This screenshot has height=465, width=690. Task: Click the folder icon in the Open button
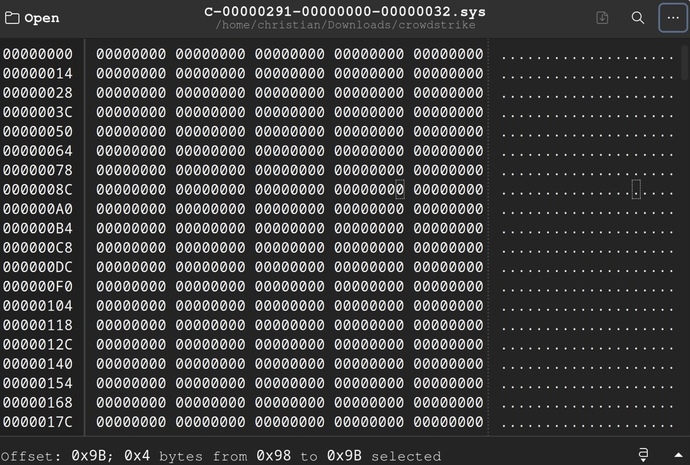click(x=13, y=18)
